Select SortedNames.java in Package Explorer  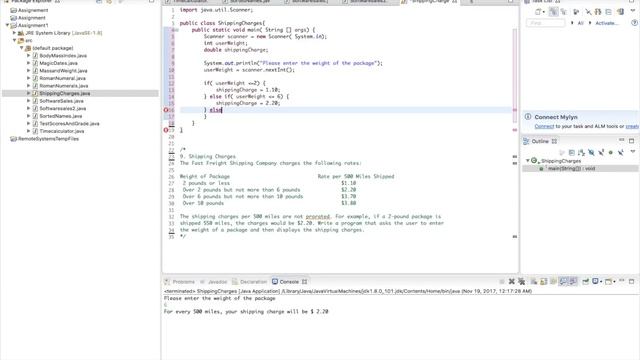(60, 116)
